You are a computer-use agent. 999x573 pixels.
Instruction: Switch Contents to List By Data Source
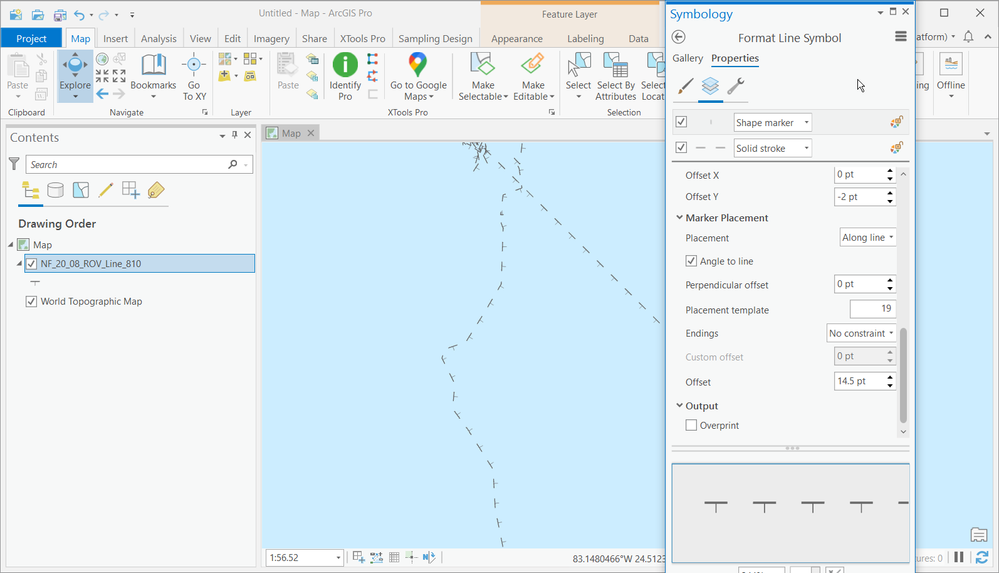pyautogui.click(x=55, y=190)
